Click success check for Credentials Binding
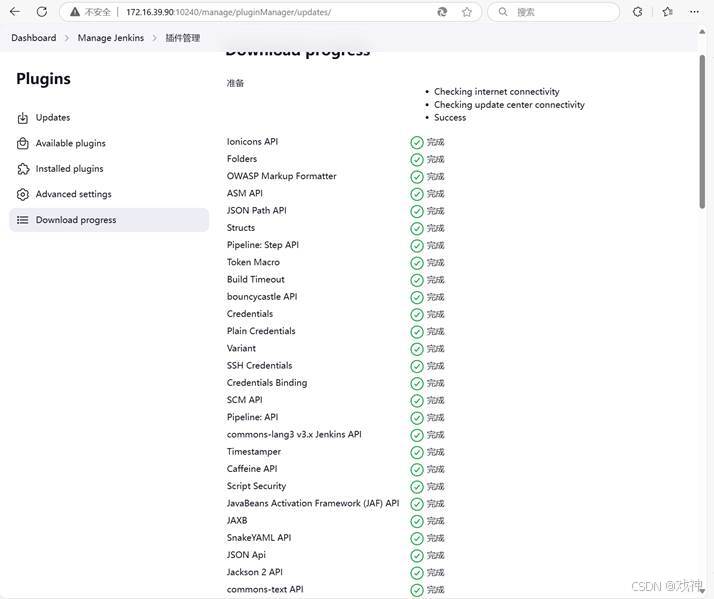The width and height of the screenshot is (714, 599). pyautogui.click(x=417, y=384)
